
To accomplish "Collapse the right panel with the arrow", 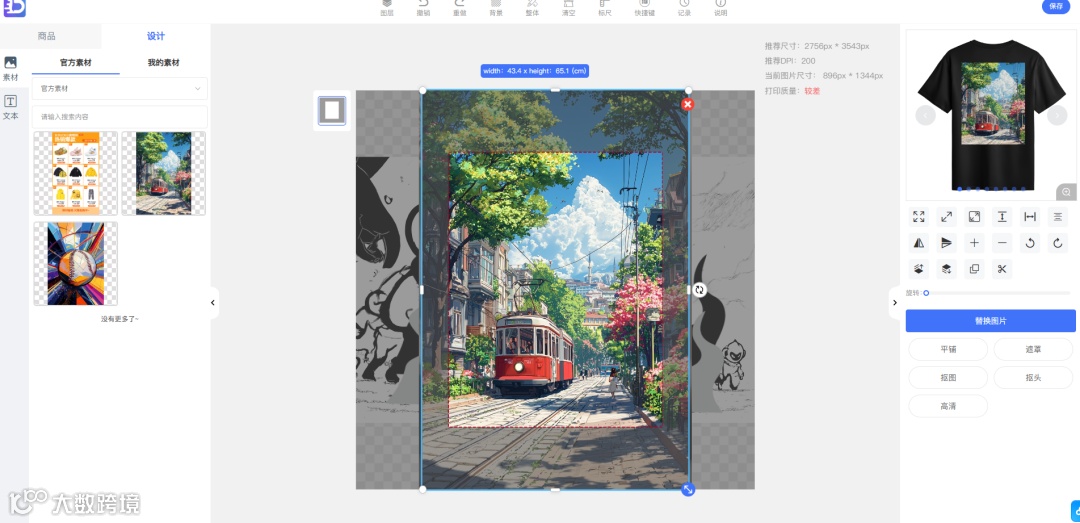I will pyautogui.click(x=895, y=302).
